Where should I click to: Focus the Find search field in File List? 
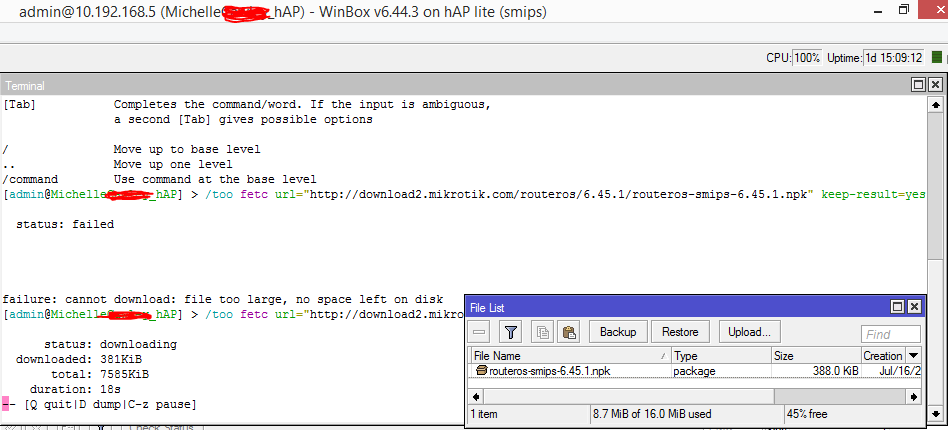coord(891,334)
